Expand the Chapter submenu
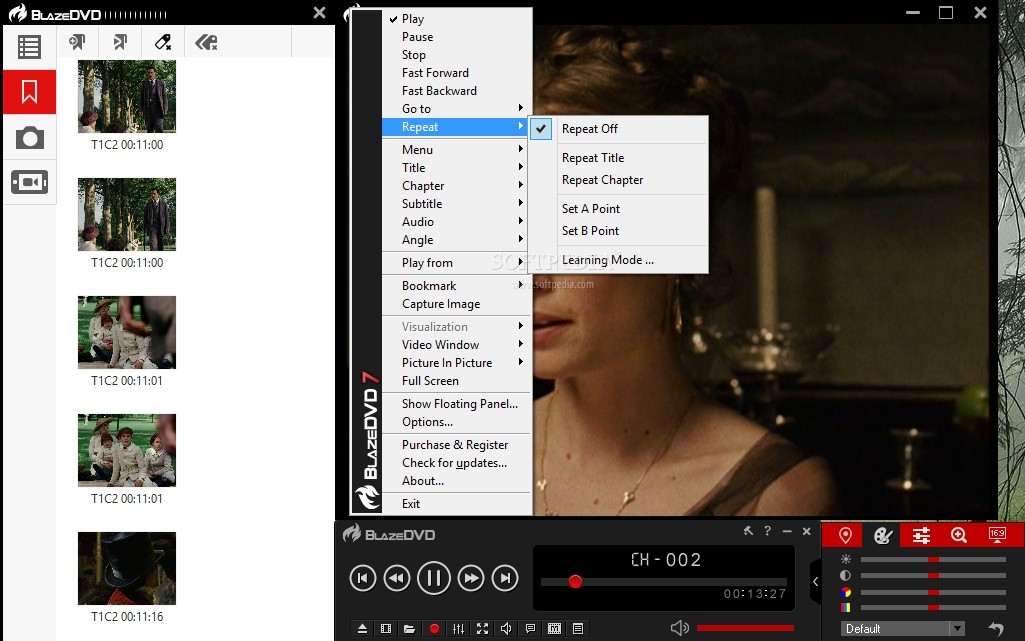Image resolution: width=1025 pixels, height=641 pixels. 456,186
